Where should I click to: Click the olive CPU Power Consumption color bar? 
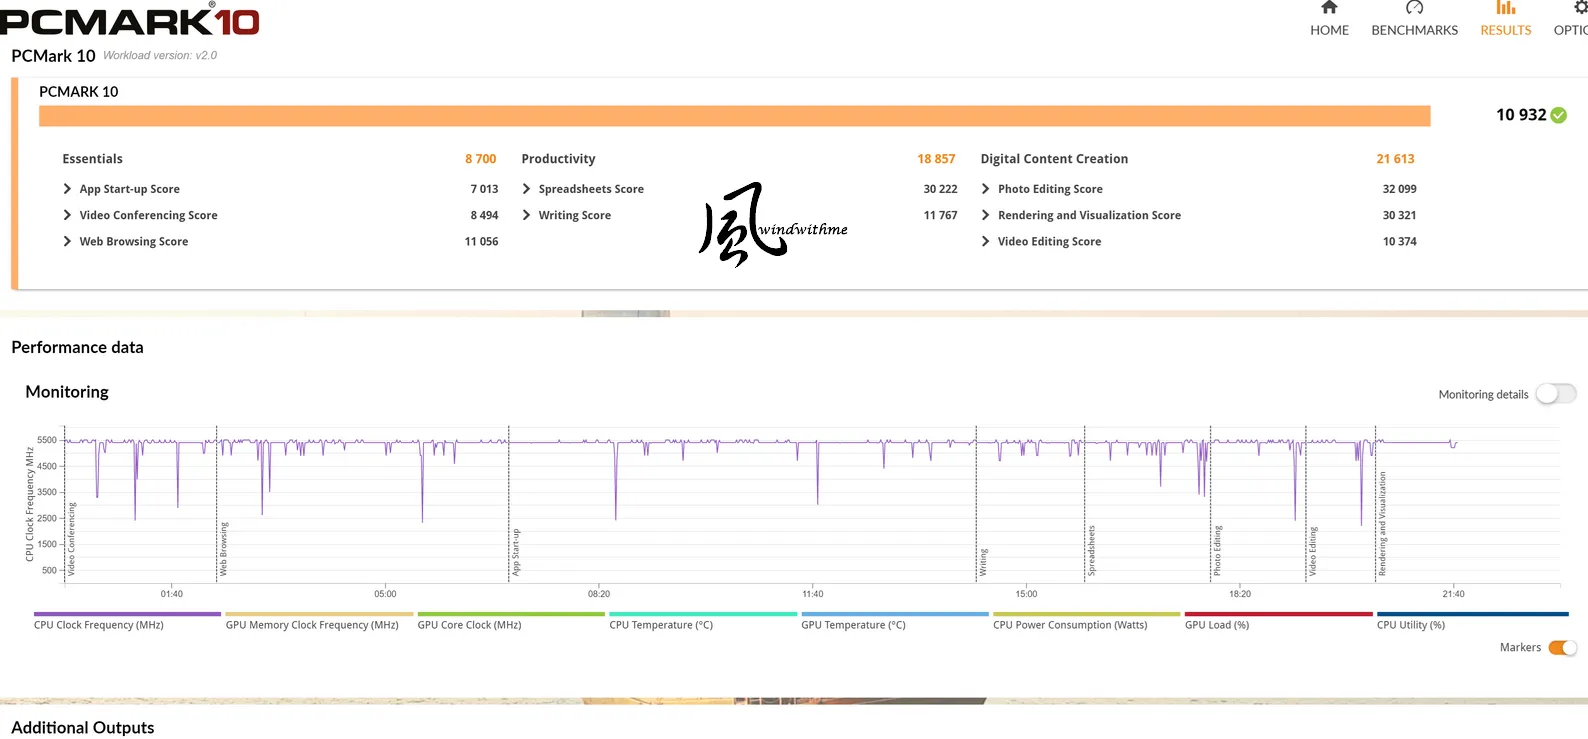[x=1087, y=614]
